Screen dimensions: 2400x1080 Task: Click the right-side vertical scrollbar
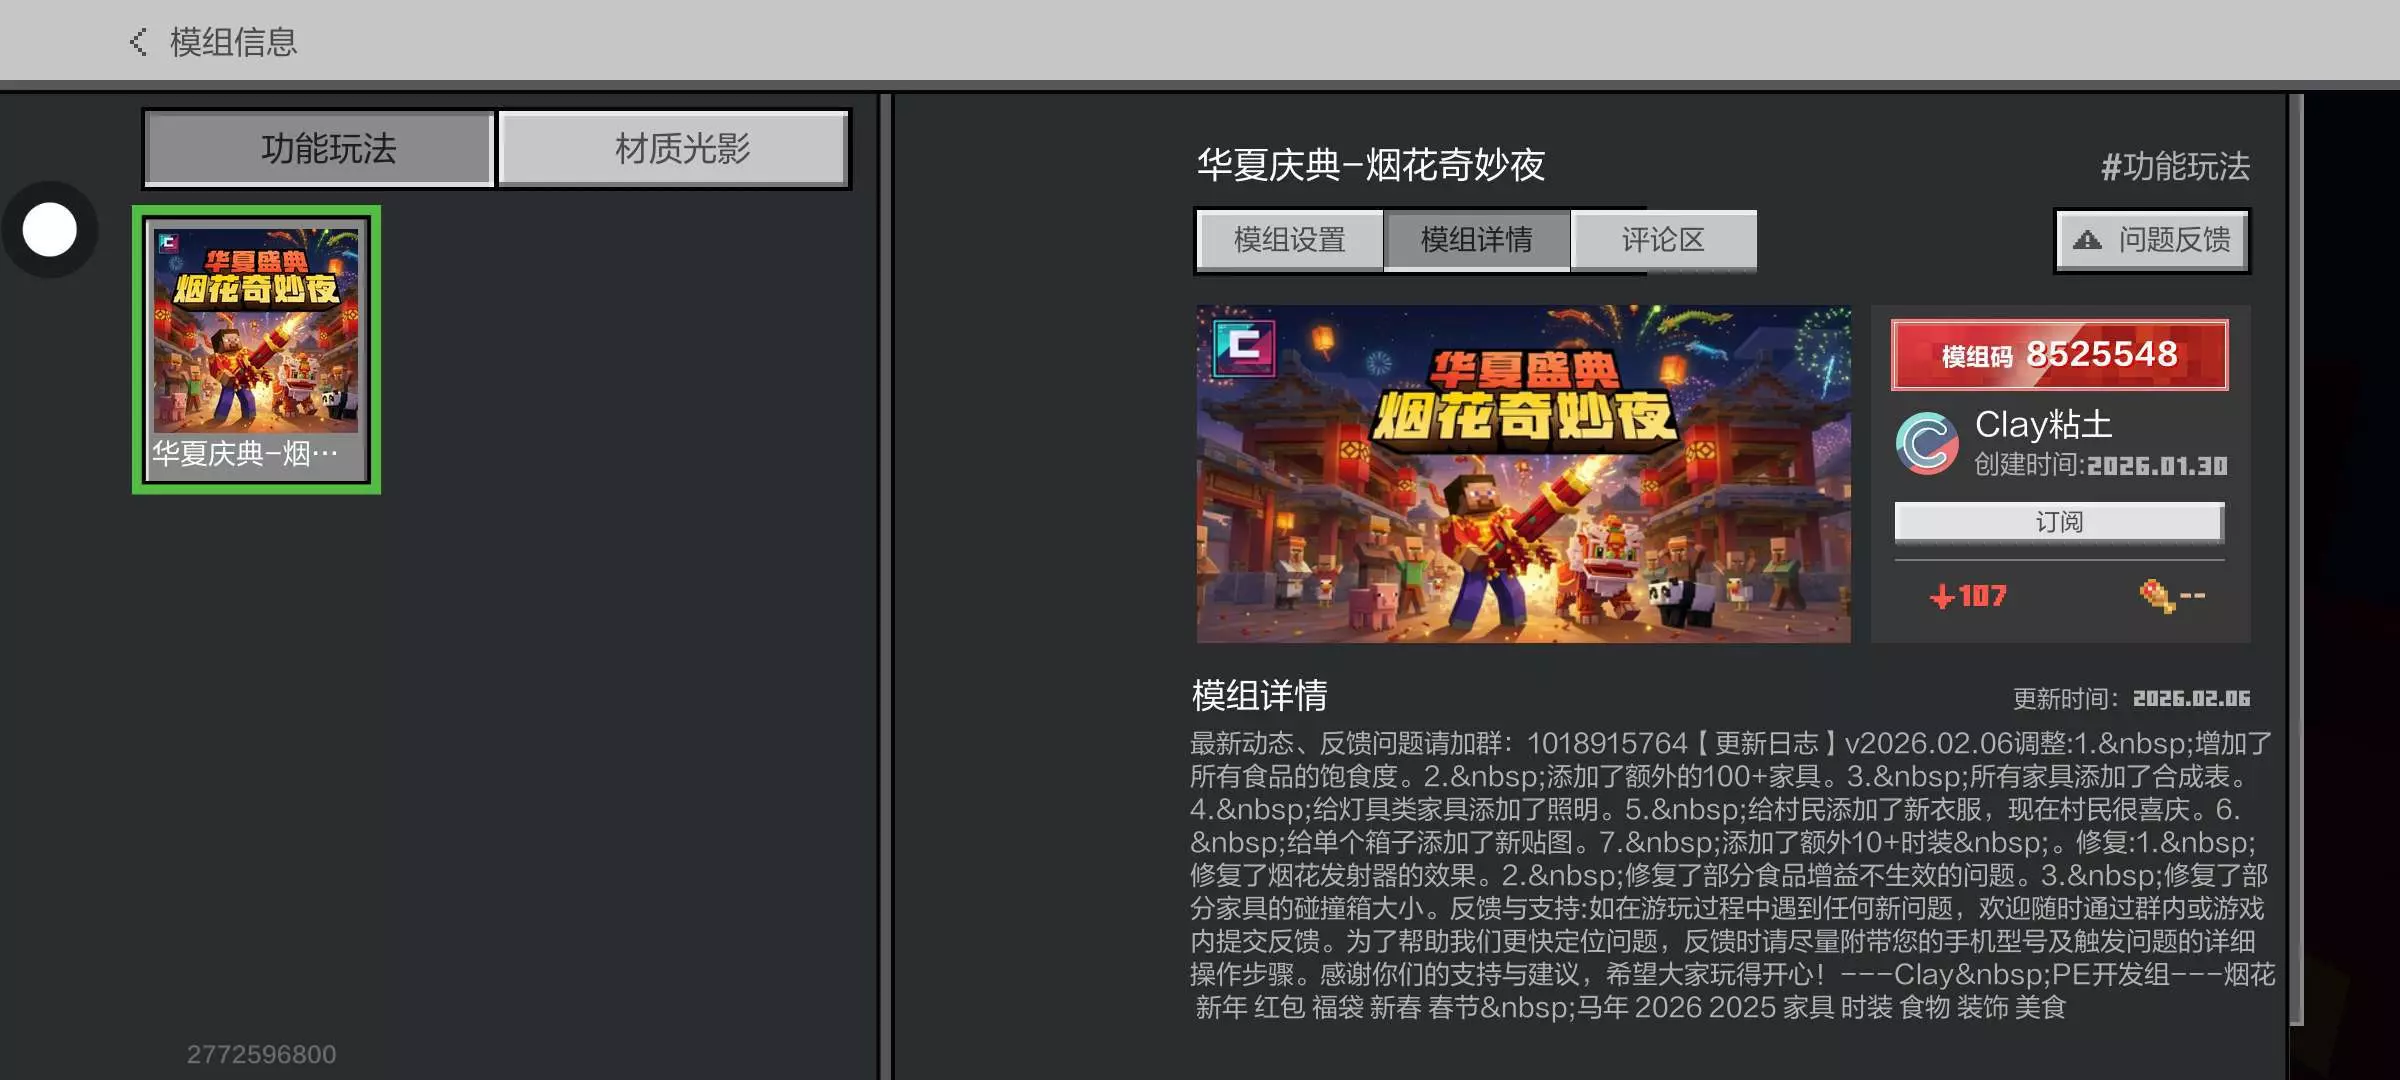tap(2296, 560)
